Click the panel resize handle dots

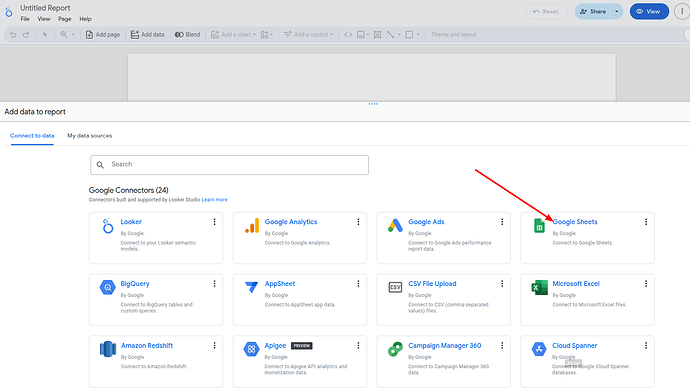[373, 104]
